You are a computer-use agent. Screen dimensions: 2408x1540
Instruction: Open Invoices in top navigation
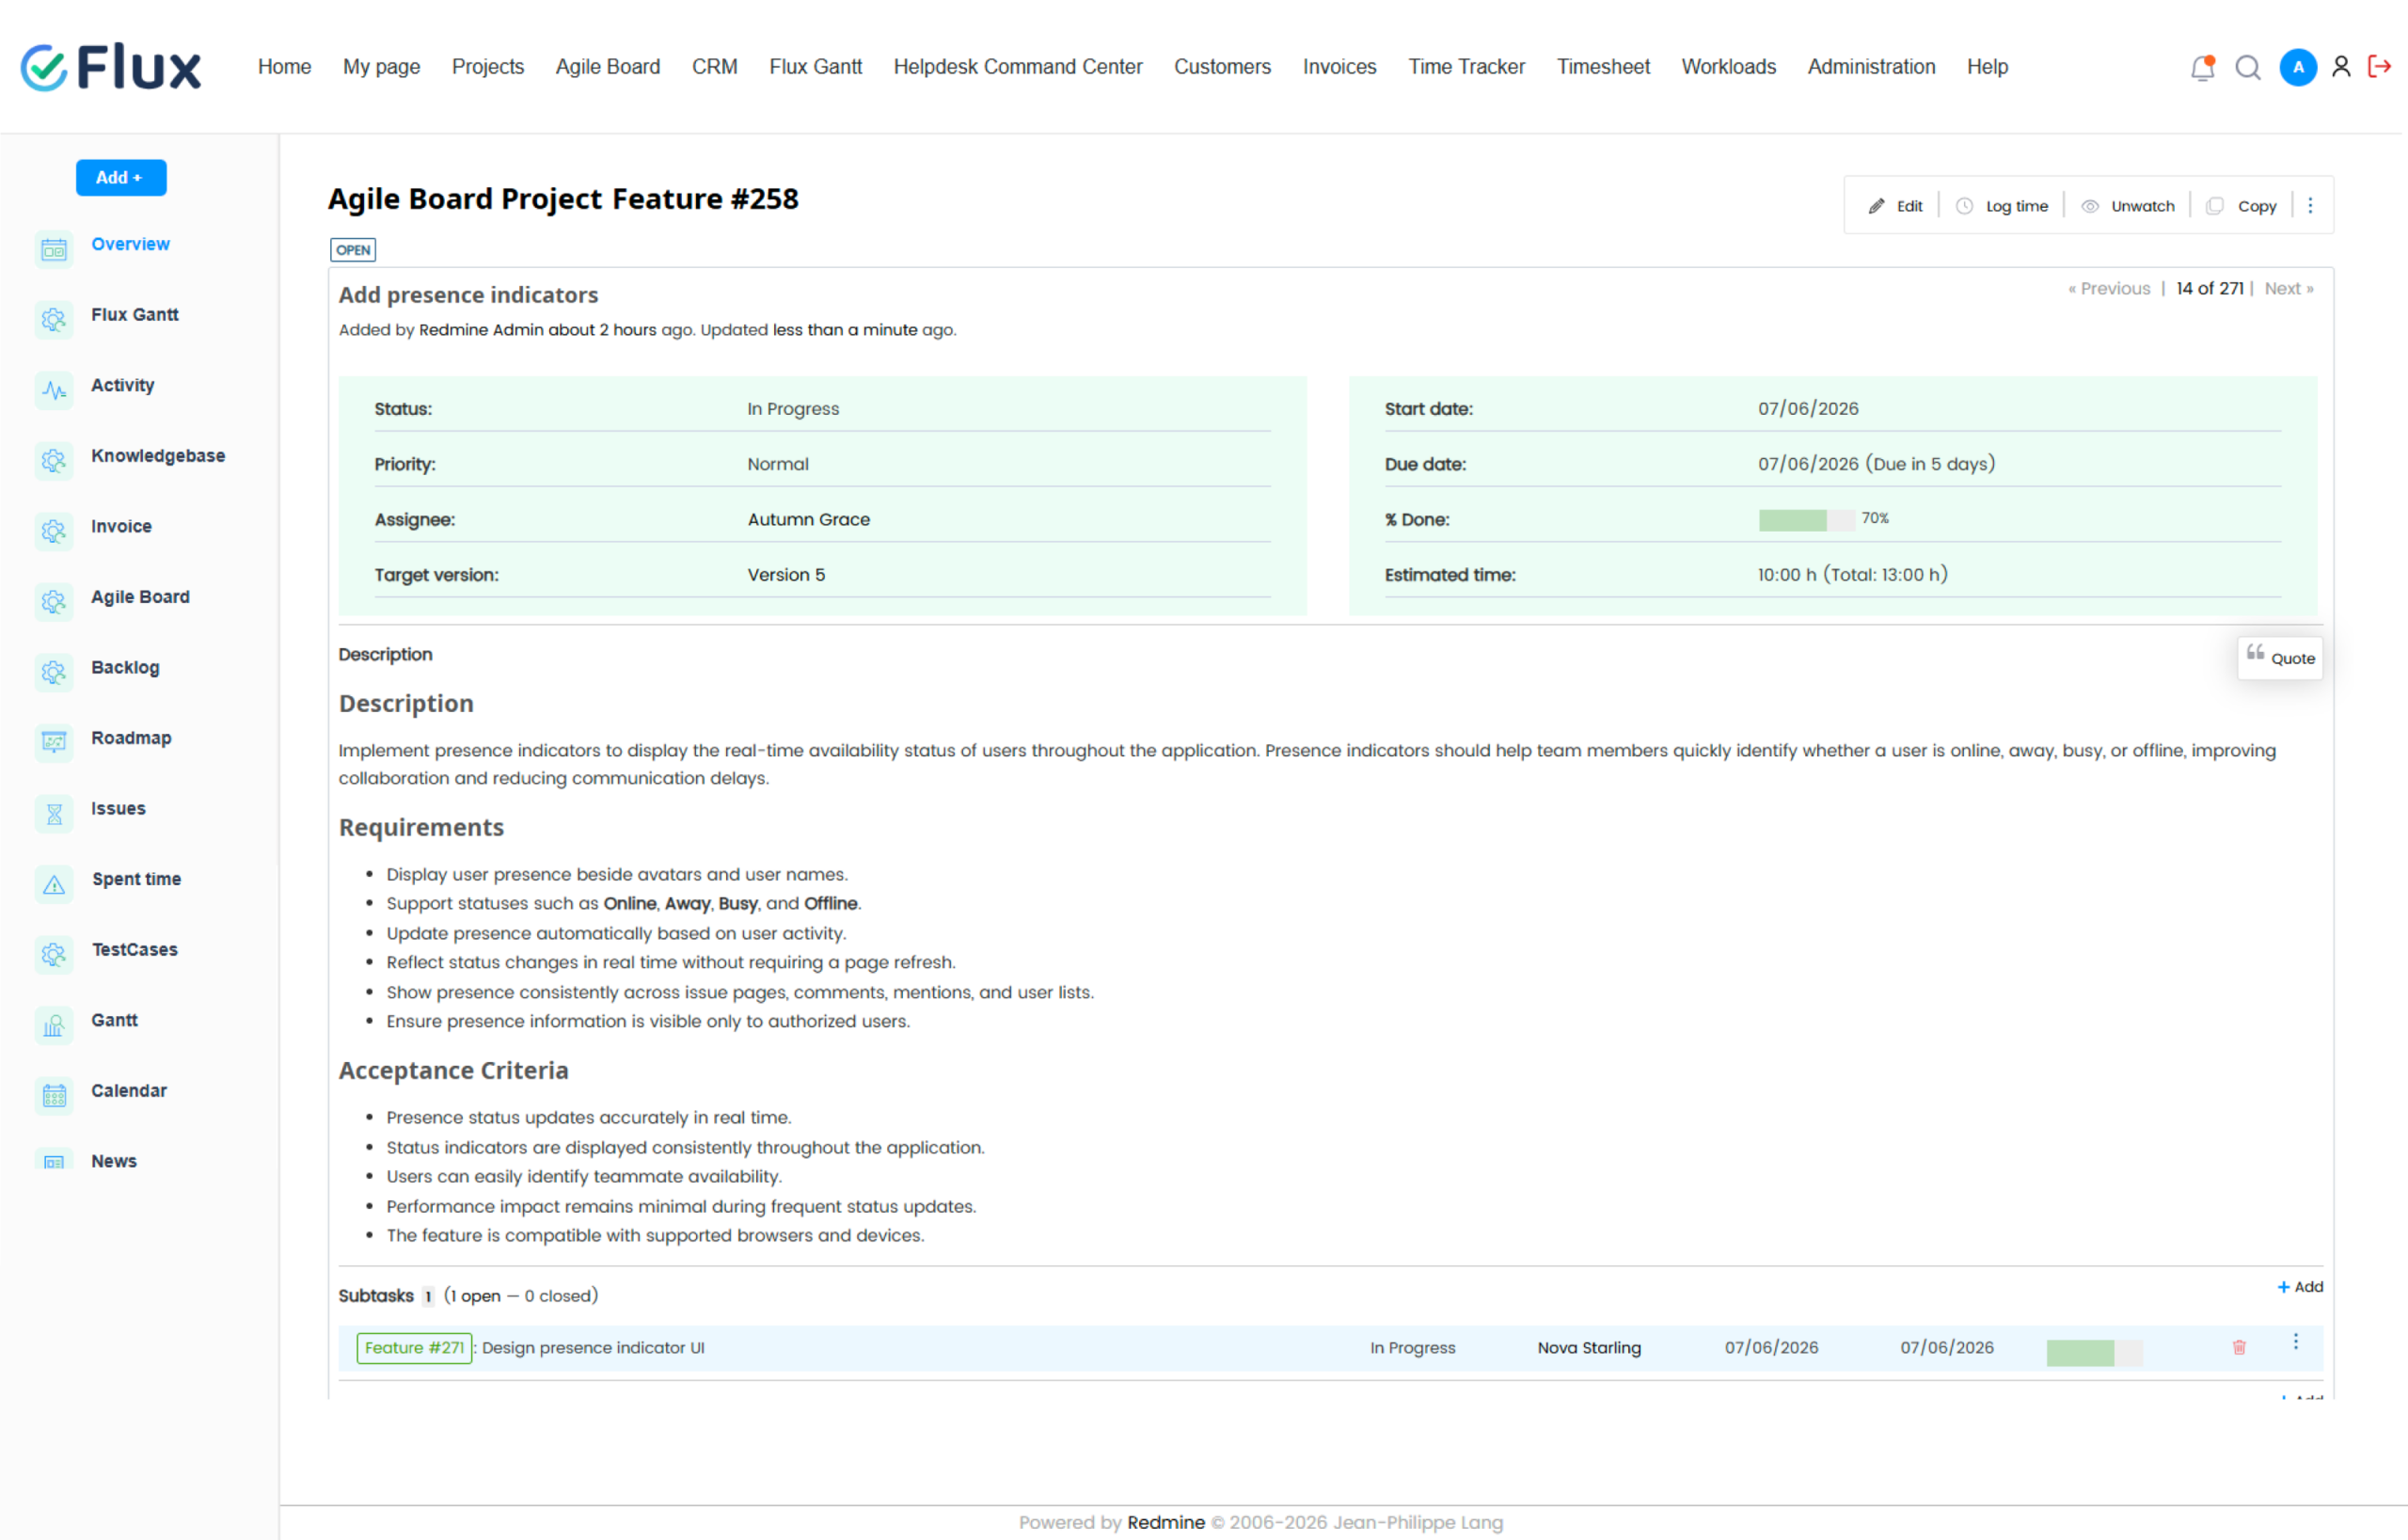click(x=1339, y=67)
